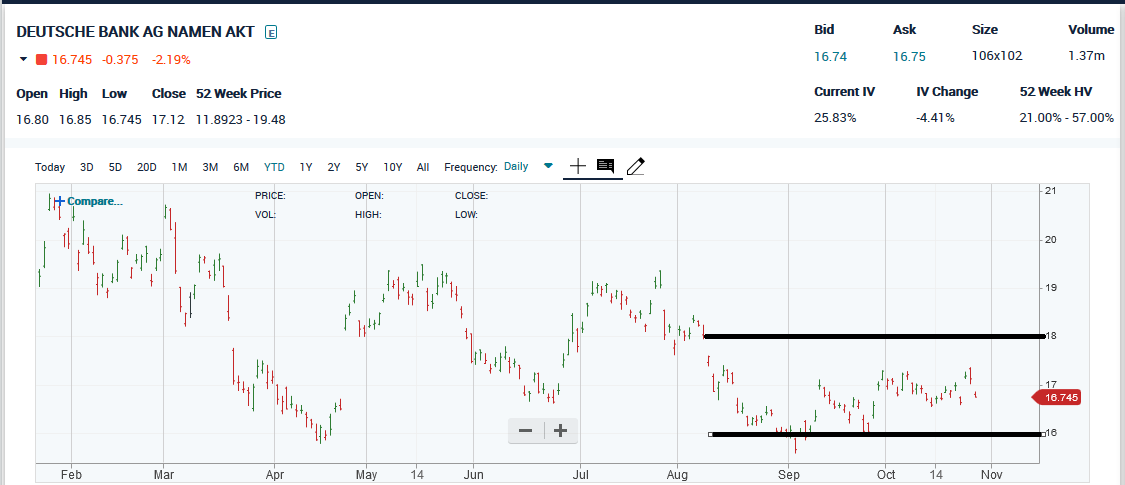Click the red 16.745 price marker on axis

(1056, 397)
